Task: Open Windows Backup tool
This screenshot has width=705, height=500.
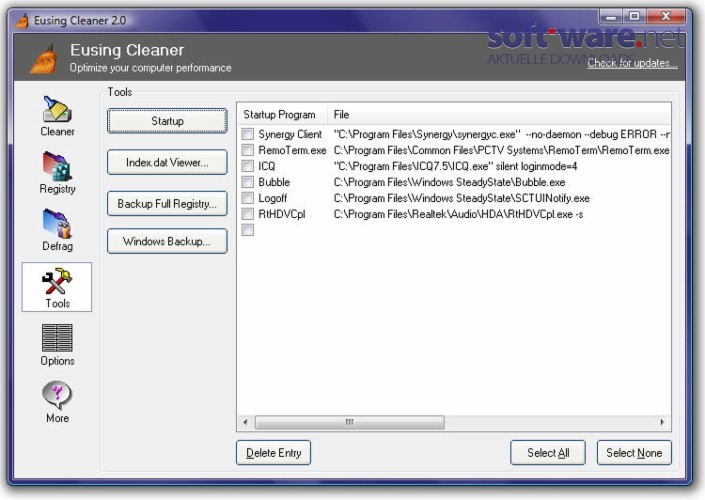Action: pyautogui.click(x=167, y=241)
